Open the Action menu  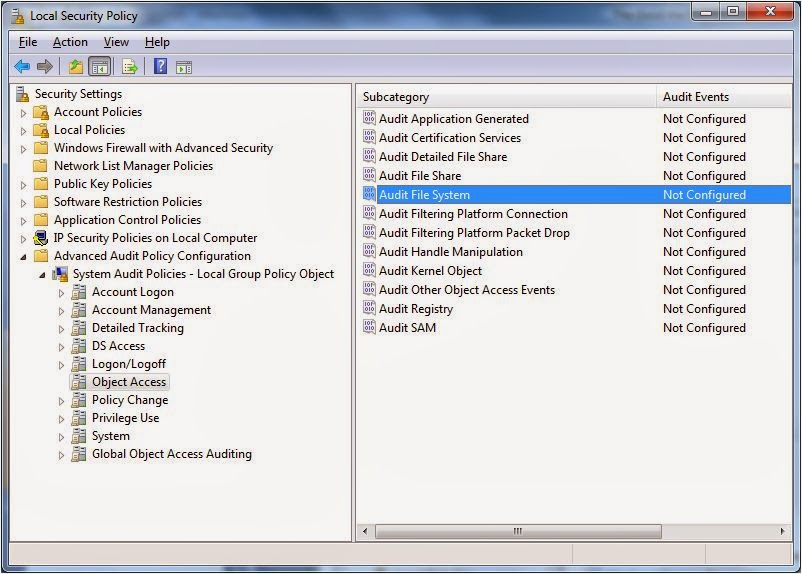pyautogui.click(x=70, y=42)
